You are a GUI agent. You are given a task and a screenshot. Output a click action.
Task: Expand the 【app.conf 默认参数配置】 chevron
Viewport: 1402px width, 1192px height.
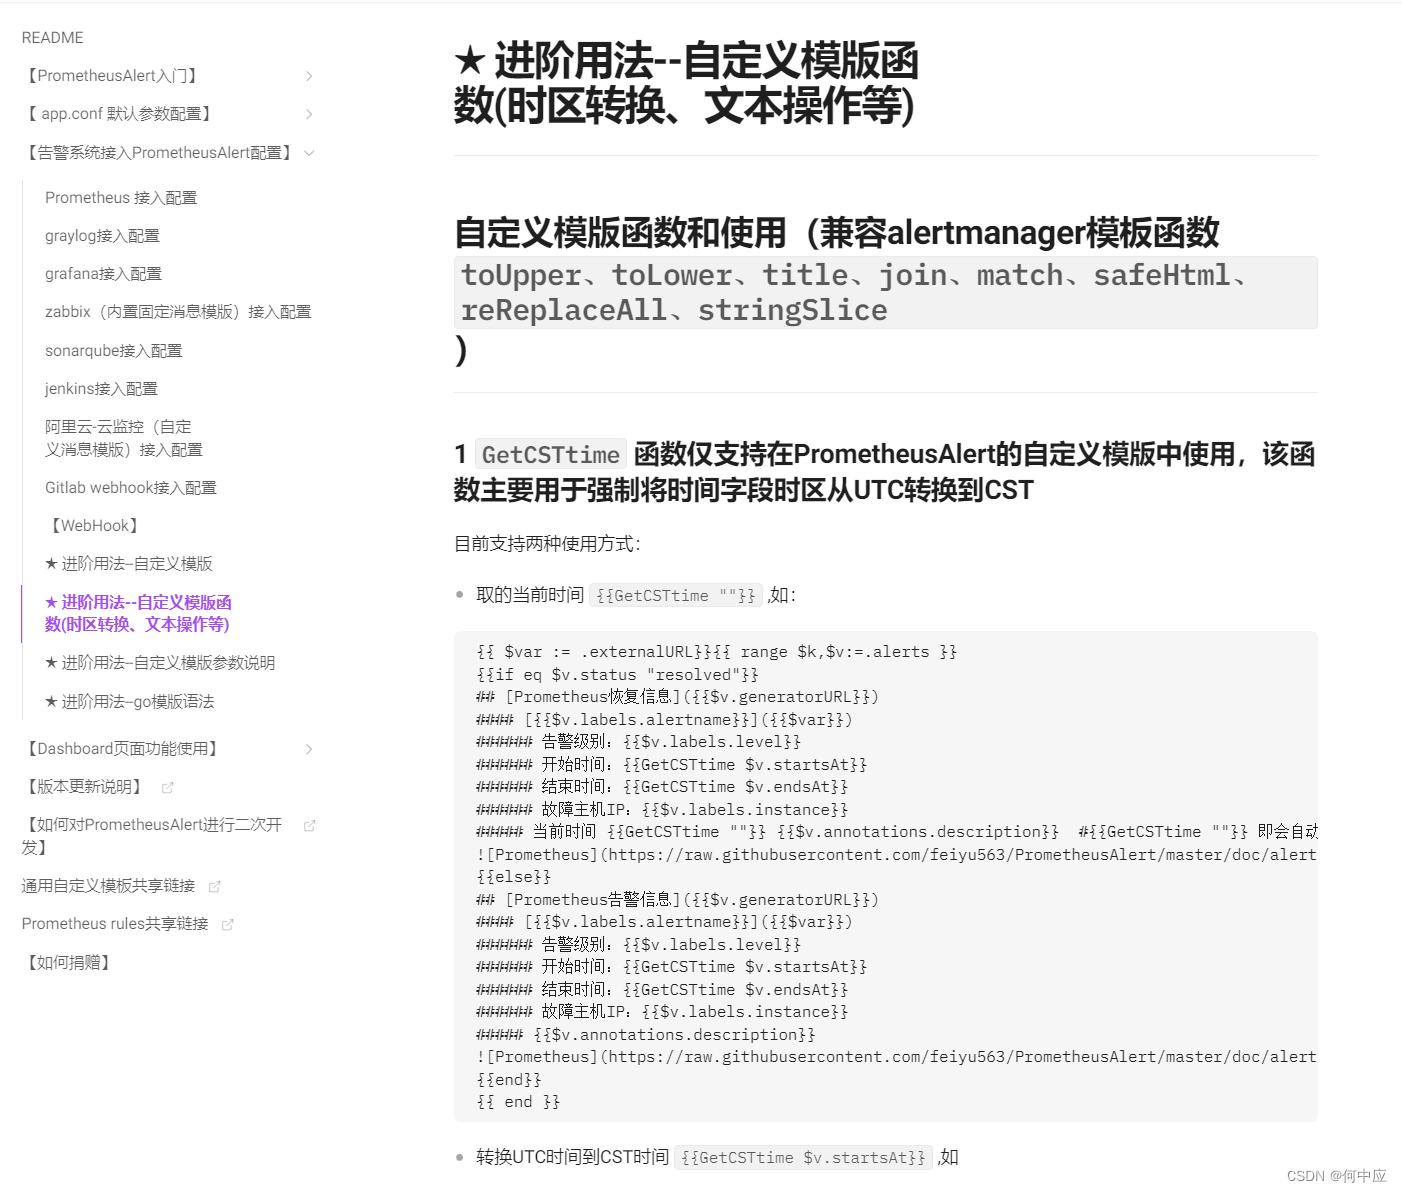click(x=309, y=114)
